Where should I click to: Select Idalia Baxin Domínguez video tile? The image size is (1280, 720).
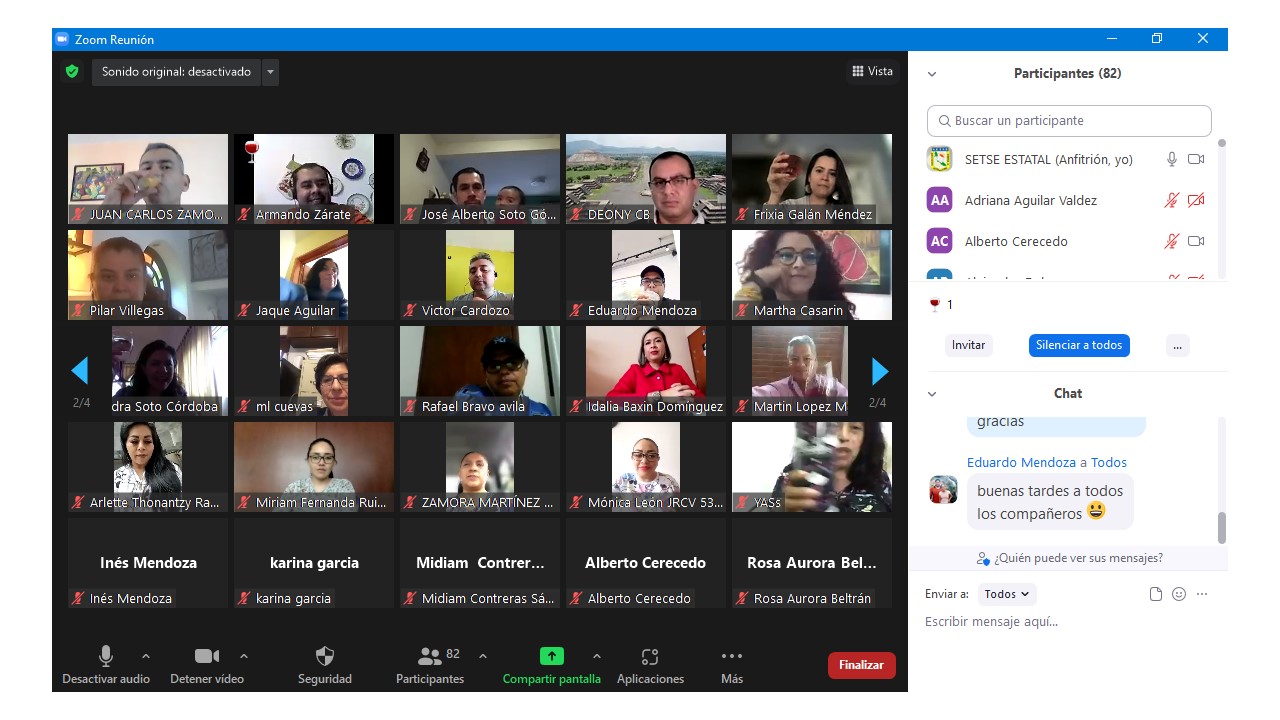pos(646,371)
